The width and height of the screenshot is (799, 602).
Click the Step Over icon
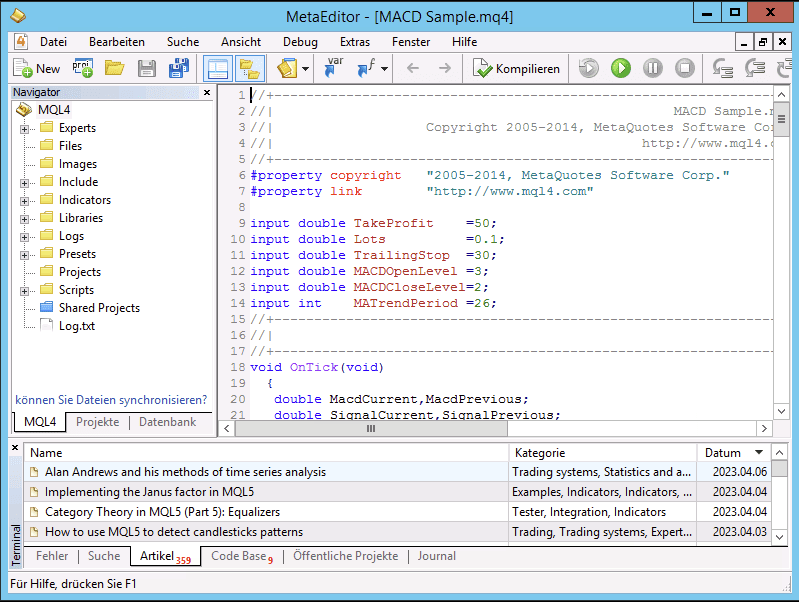point(755,68)
